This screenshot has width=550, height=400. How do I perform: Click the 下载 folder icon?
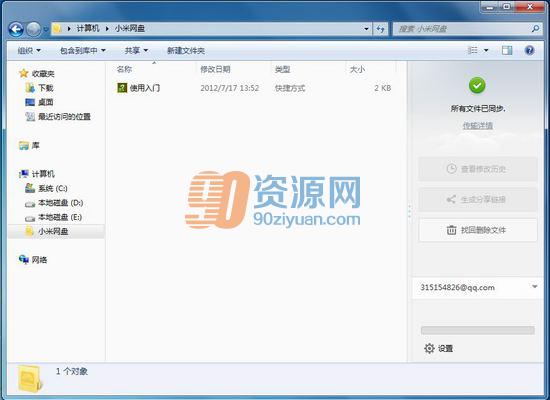tap(30, 88)
